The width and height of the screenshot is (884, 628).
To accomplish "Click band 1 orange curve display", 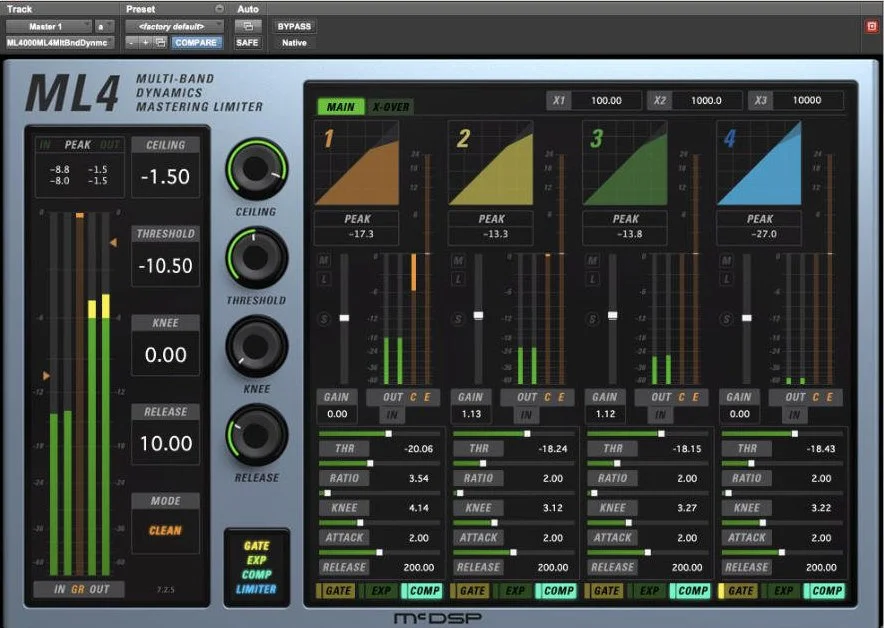I will pos(356,163).
